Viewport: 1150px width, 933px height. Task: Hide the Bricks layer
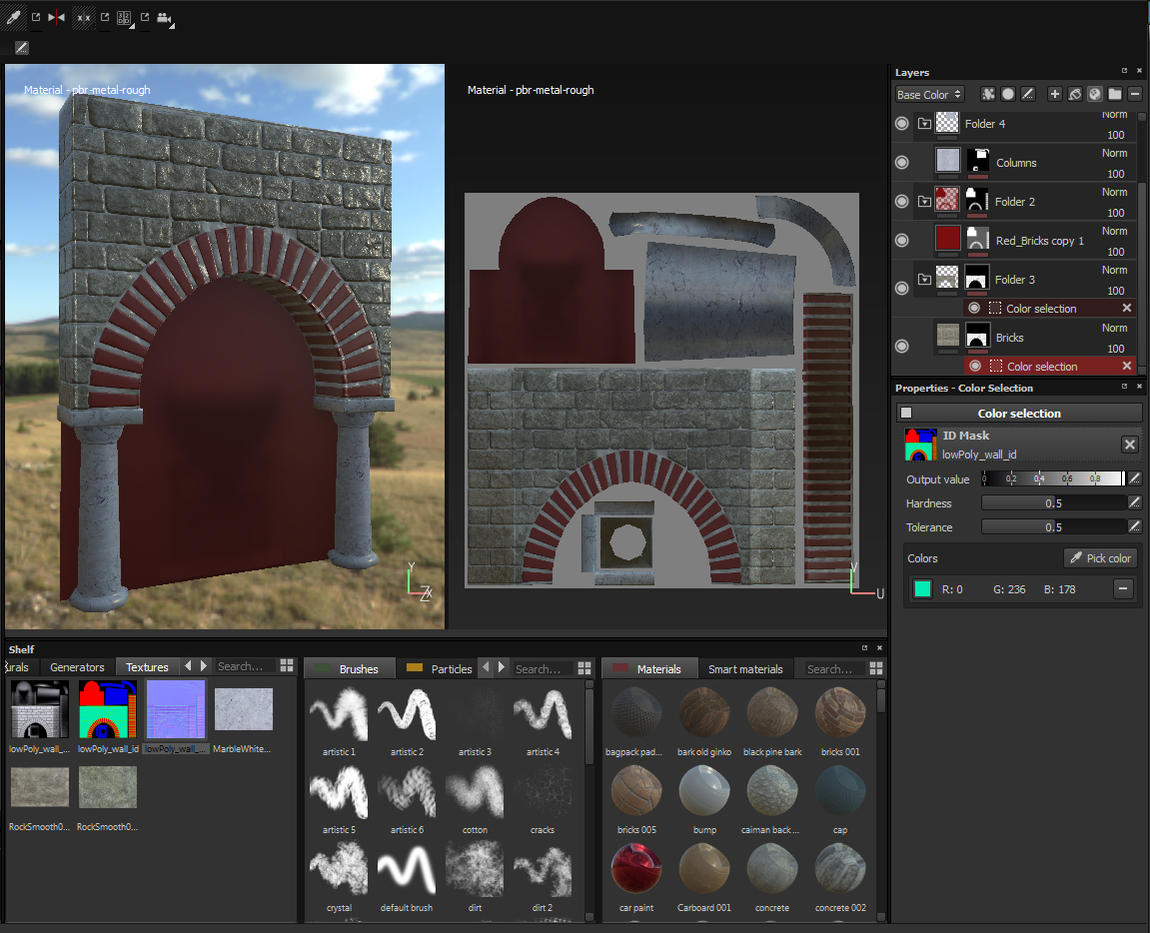tap(902, 346)
